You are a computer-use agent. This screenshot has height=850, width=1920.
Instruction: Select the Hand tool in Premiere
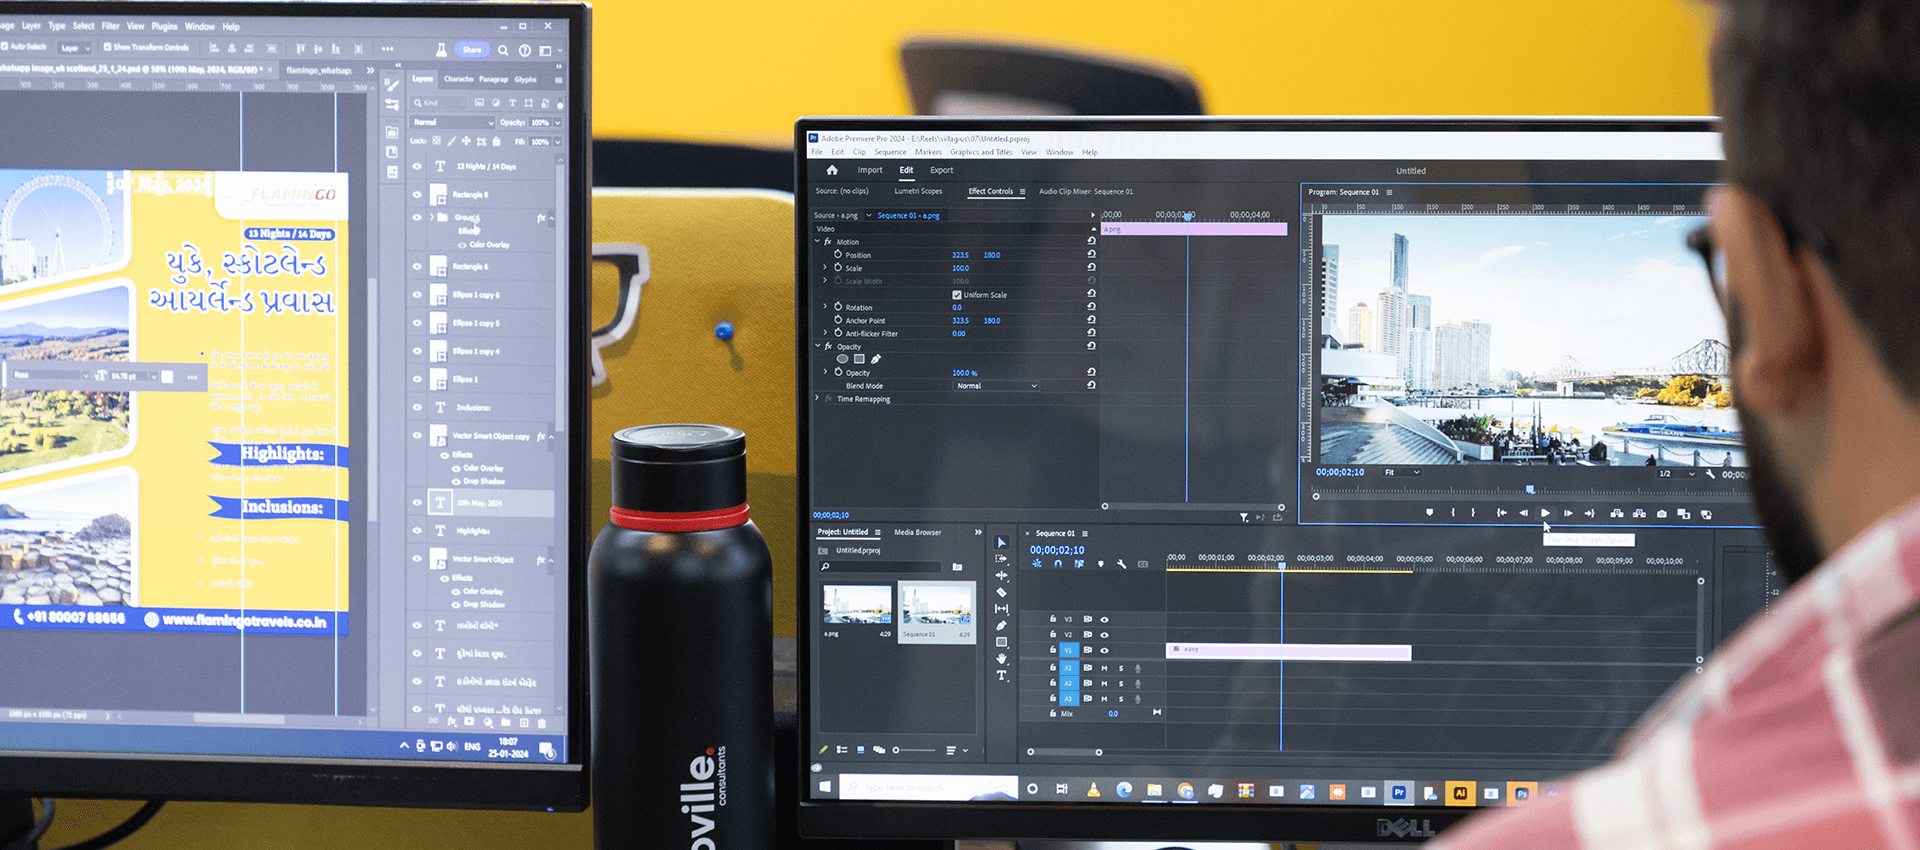[x=1002, y=659]
